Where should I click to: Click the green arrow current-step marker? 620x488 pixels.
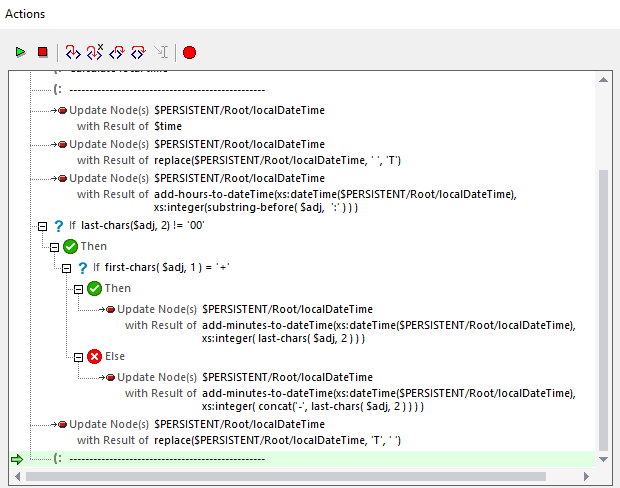[x=16, y=459]
